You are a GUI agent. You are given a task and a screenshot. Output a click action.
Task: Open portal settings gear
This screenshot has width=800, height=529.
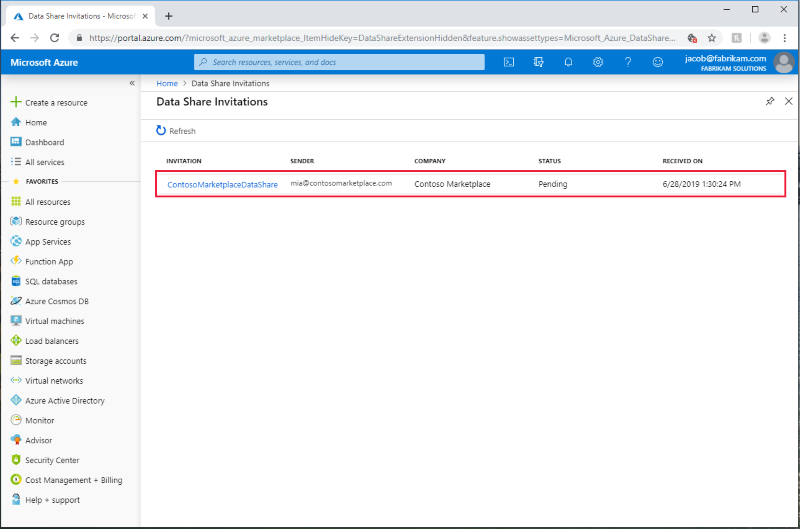[598, 62]
